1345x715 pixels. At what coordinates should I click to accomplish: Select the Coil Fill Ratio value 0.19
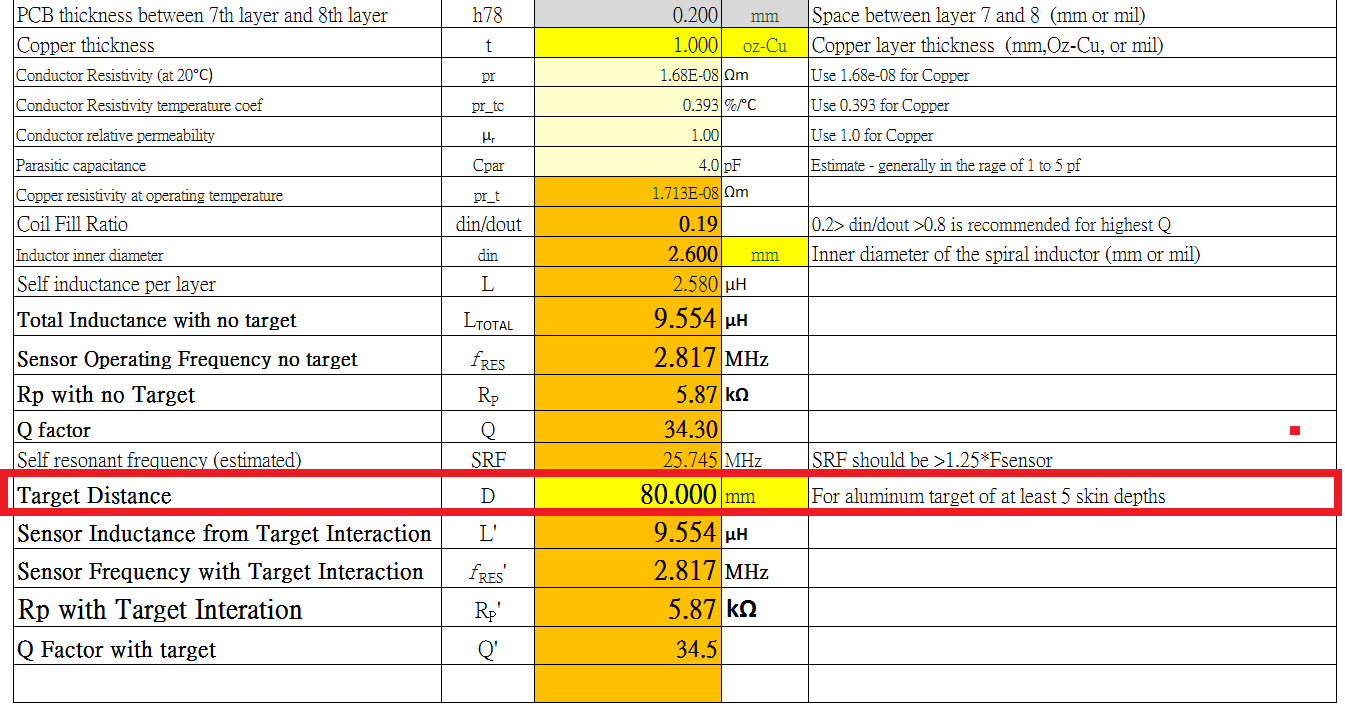[628, 224]
